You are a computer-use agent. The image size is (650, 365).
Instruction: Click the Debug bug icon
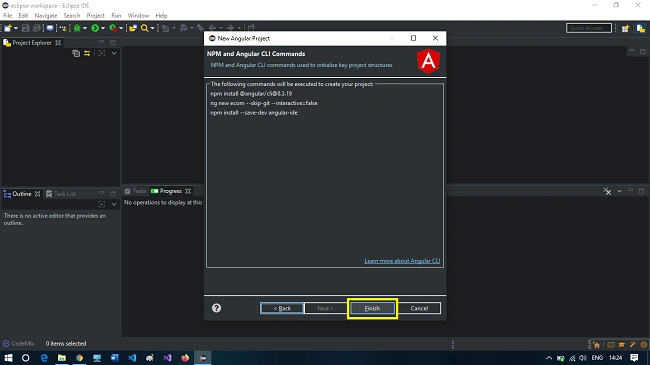pyautogui.click(x=77, y=28)
